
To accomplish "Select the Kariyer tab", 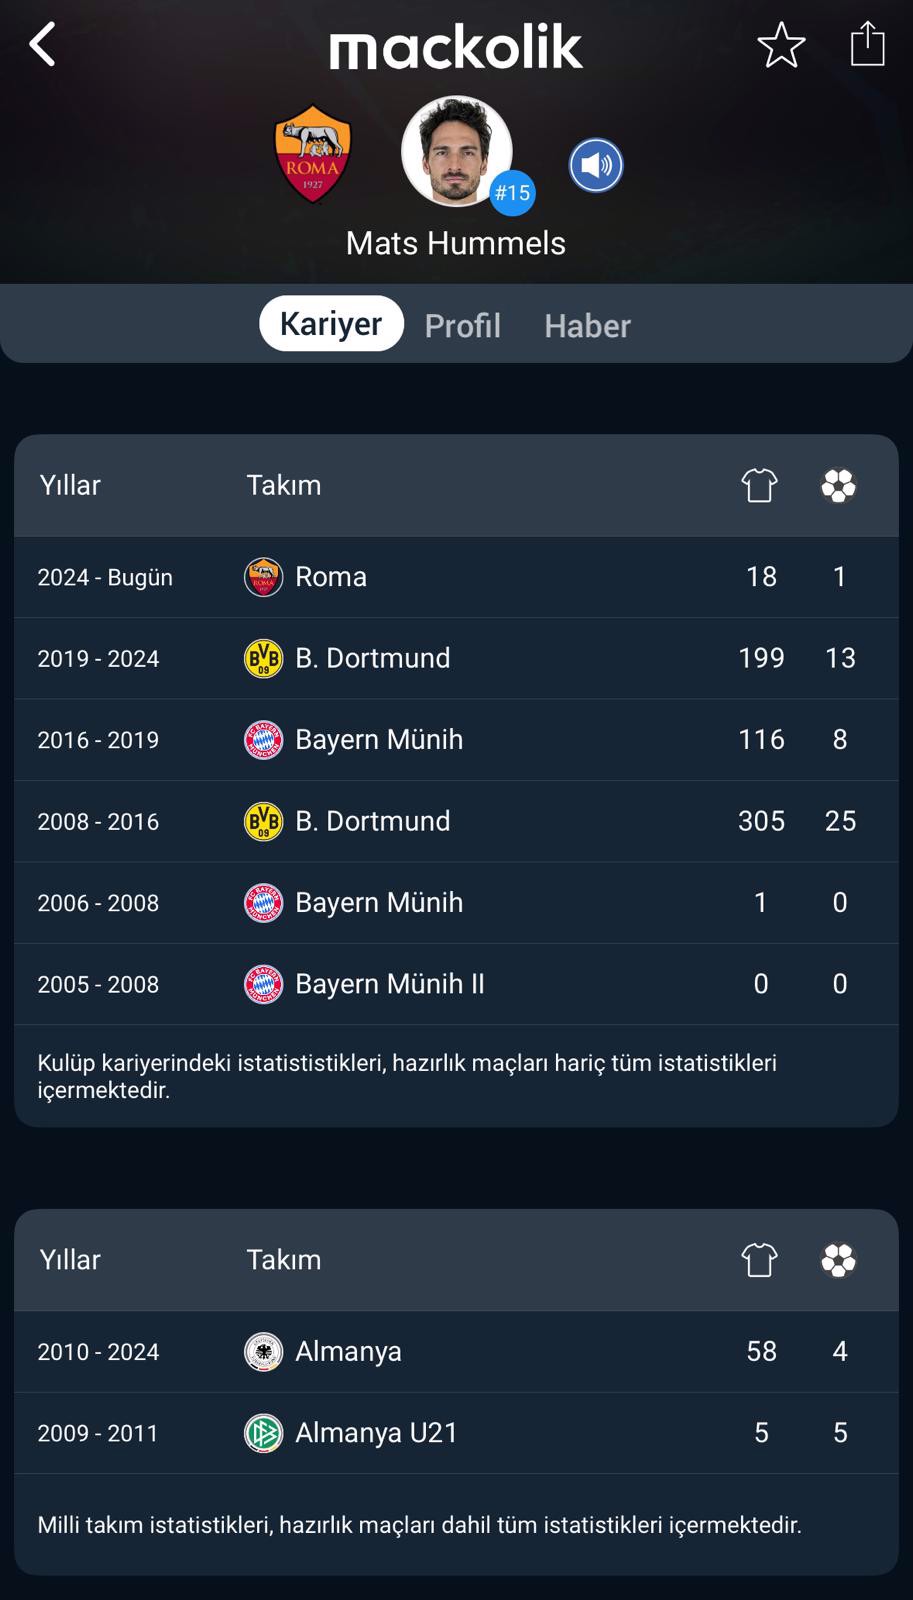I will coord(331,324).
